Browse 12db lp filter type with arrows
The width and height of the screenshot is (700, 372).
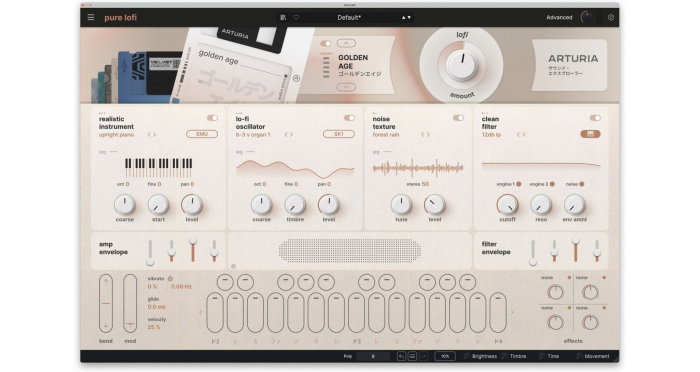(521, 134)
